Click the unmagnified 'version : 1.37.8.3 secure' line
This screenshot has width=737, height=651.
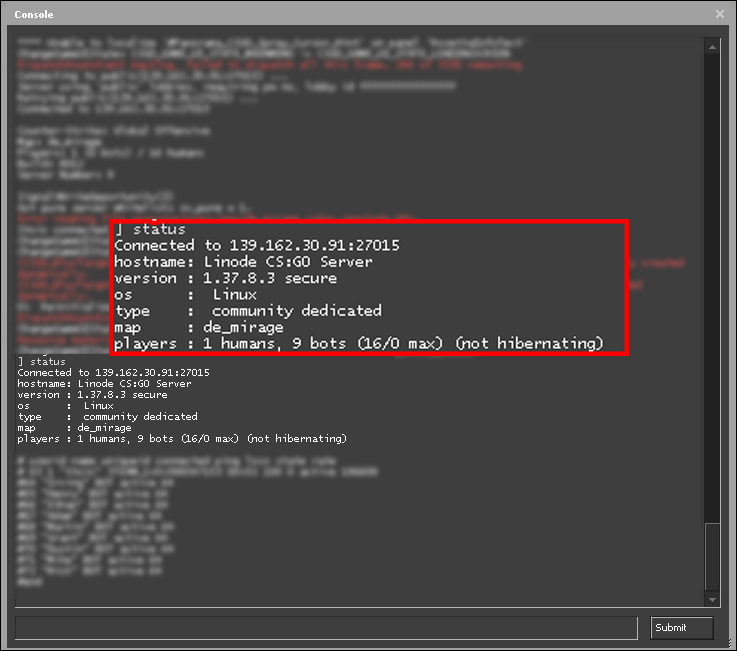coord(92,395)
